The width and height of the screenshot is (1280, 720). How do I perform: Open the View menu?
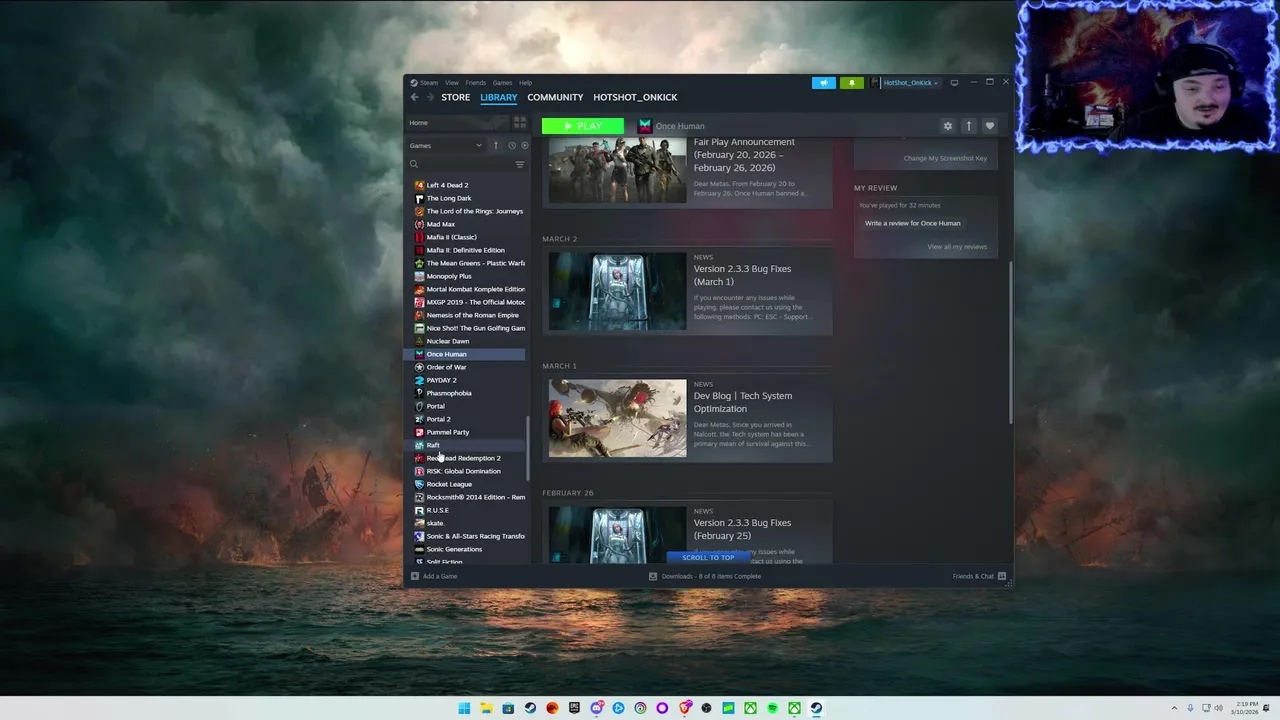pyautogui.click(x=452, y=83)
